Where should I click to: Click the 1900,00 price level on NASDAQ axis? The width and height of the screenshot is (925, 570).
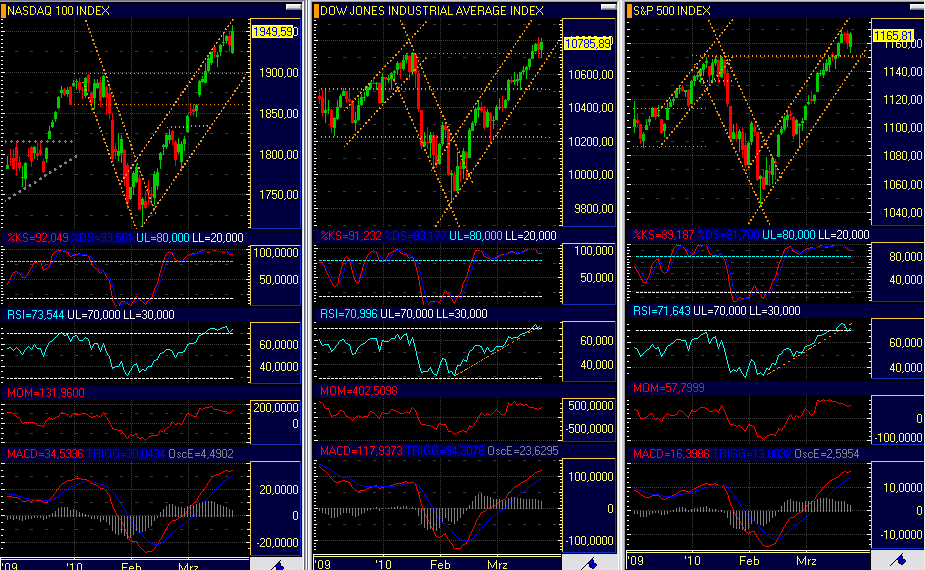tap(278, 73)
